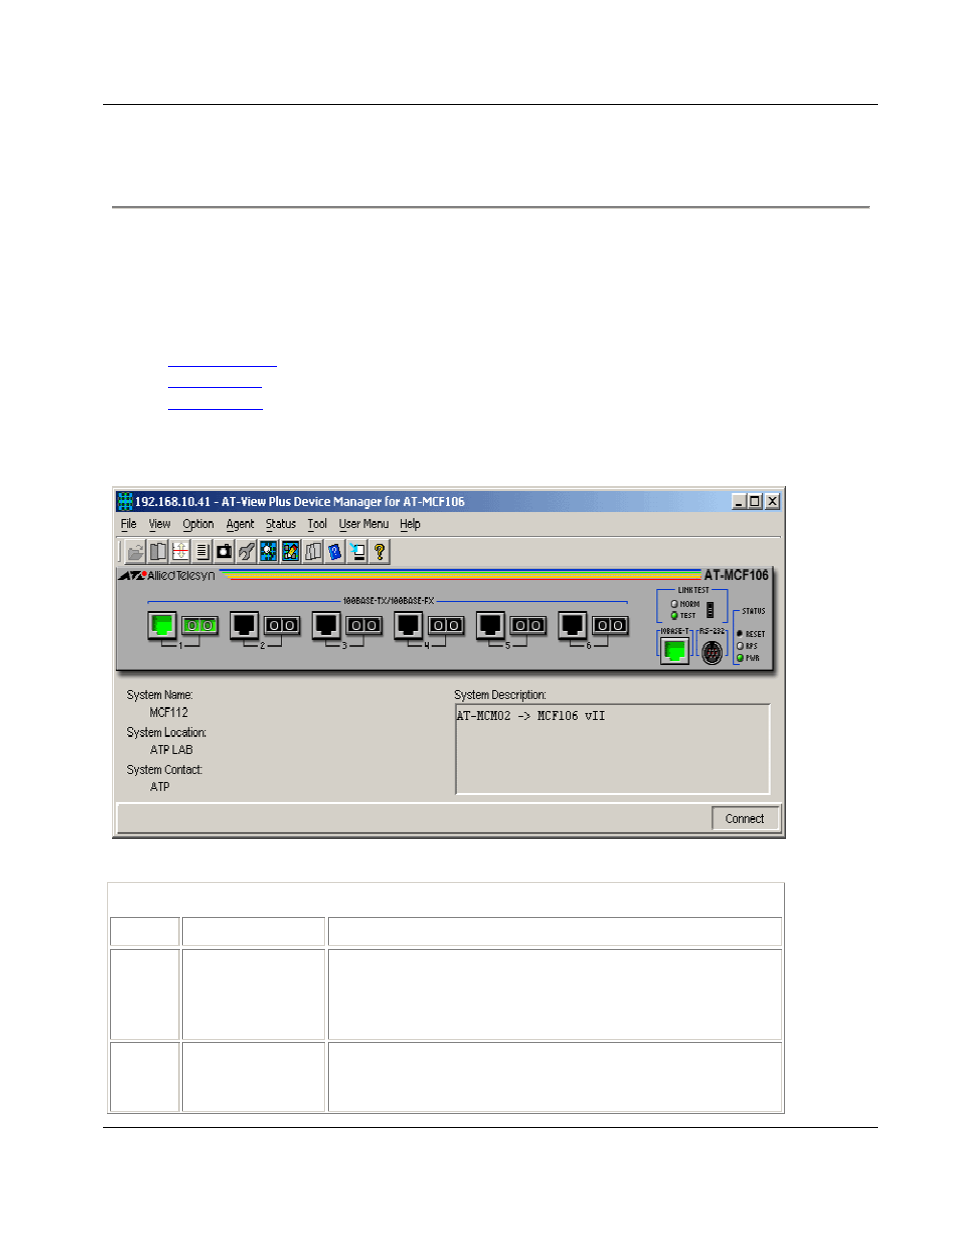Click the RPS status LED

pos(740,646)
